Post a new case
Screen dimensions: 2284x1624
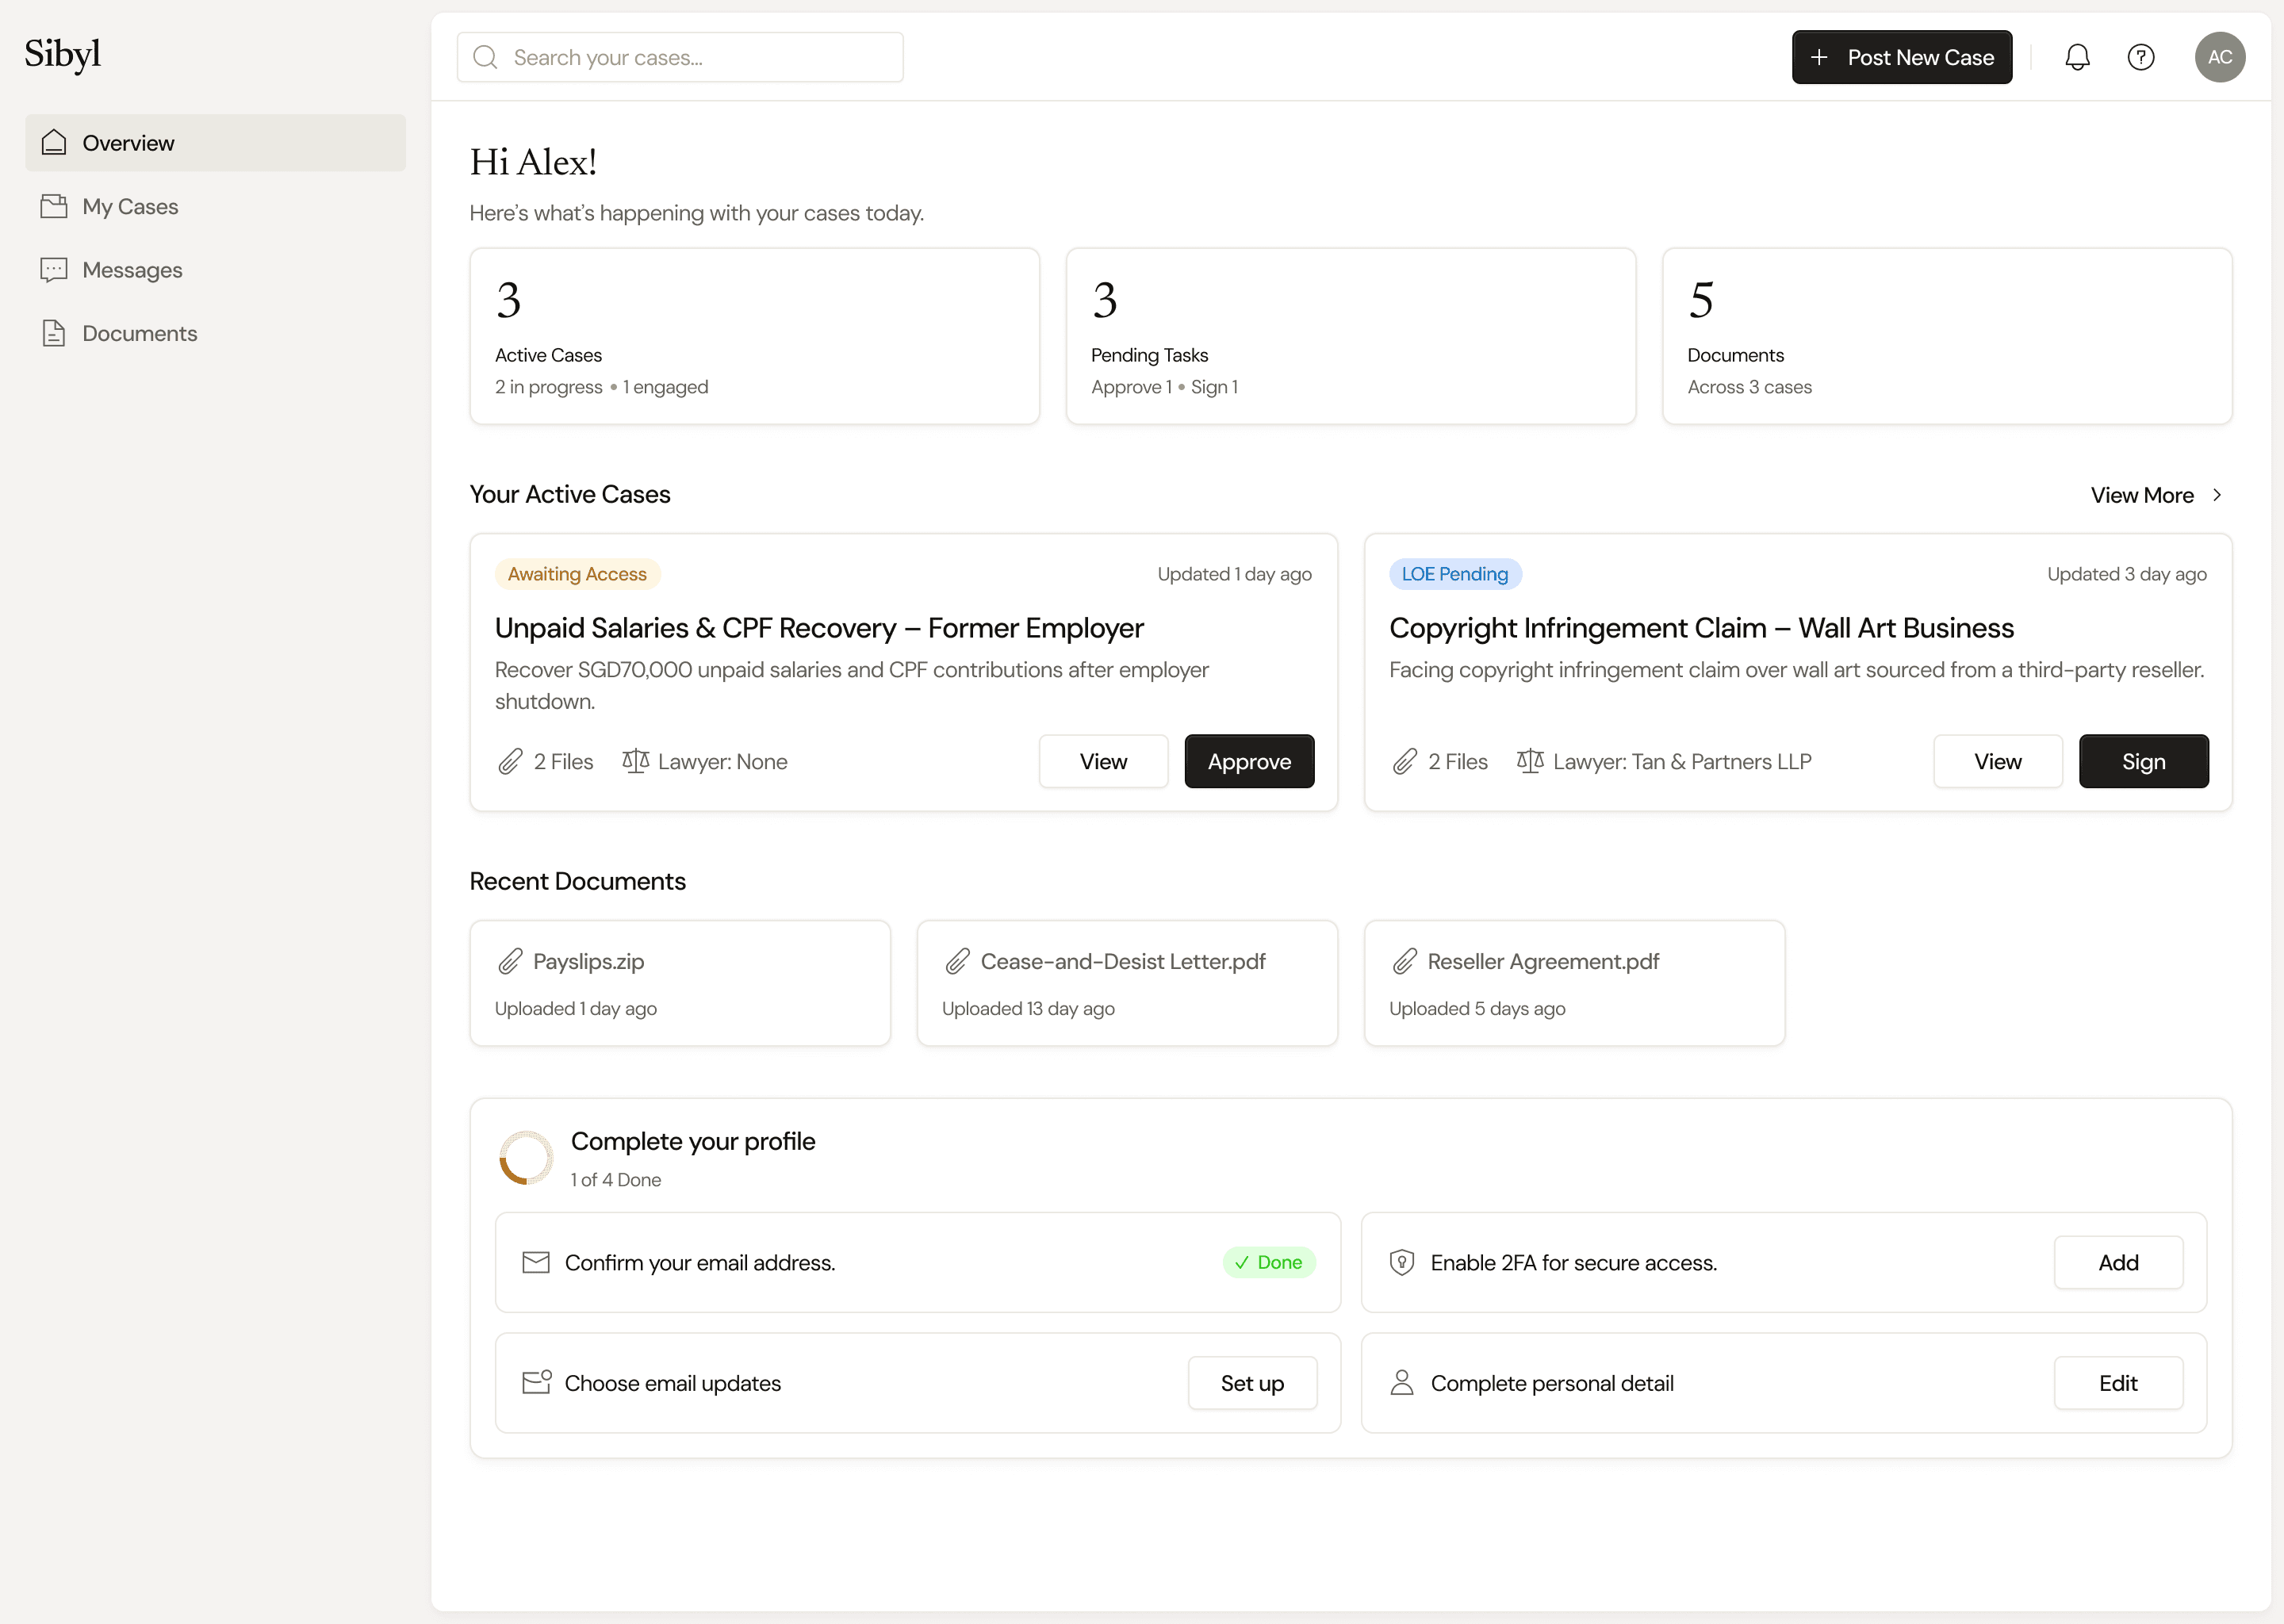point(1901,57)
